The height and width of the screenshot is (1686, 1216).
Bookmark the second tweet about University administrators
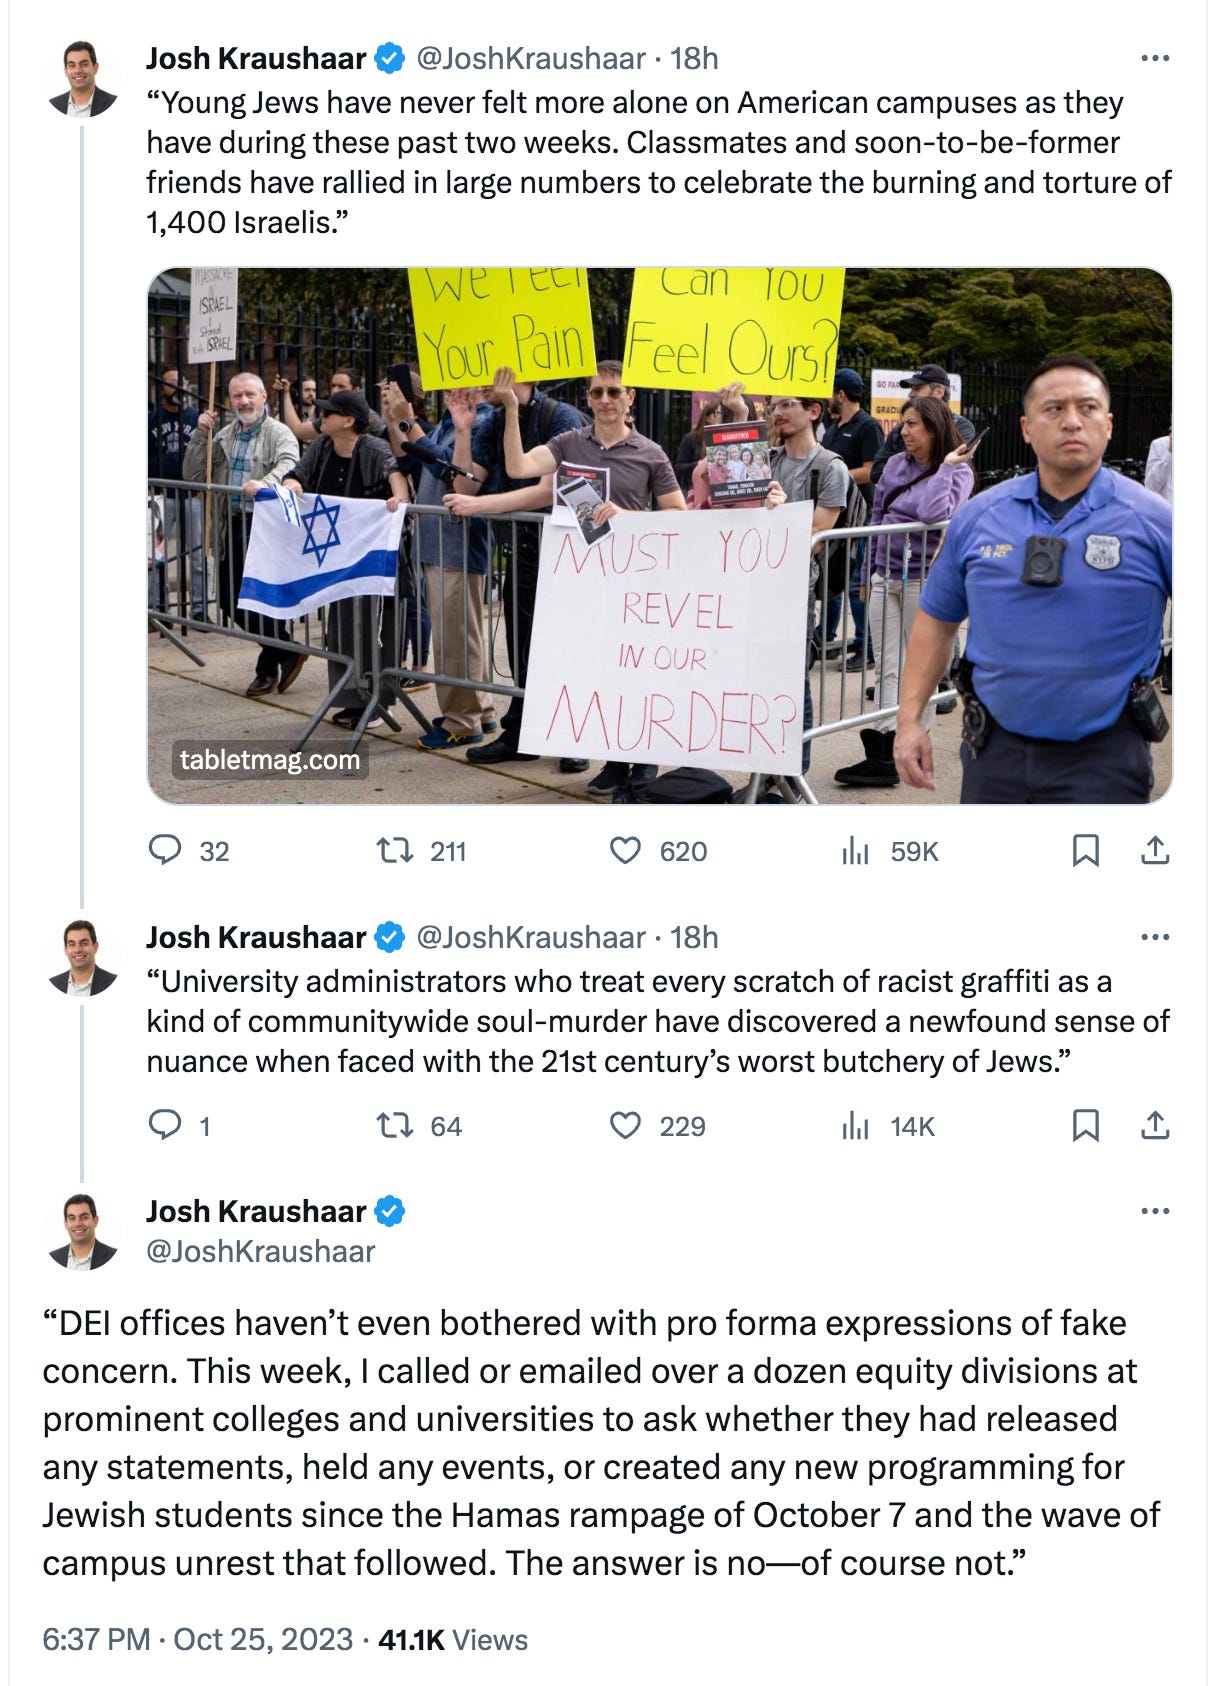click(x=1086, y=1126)
